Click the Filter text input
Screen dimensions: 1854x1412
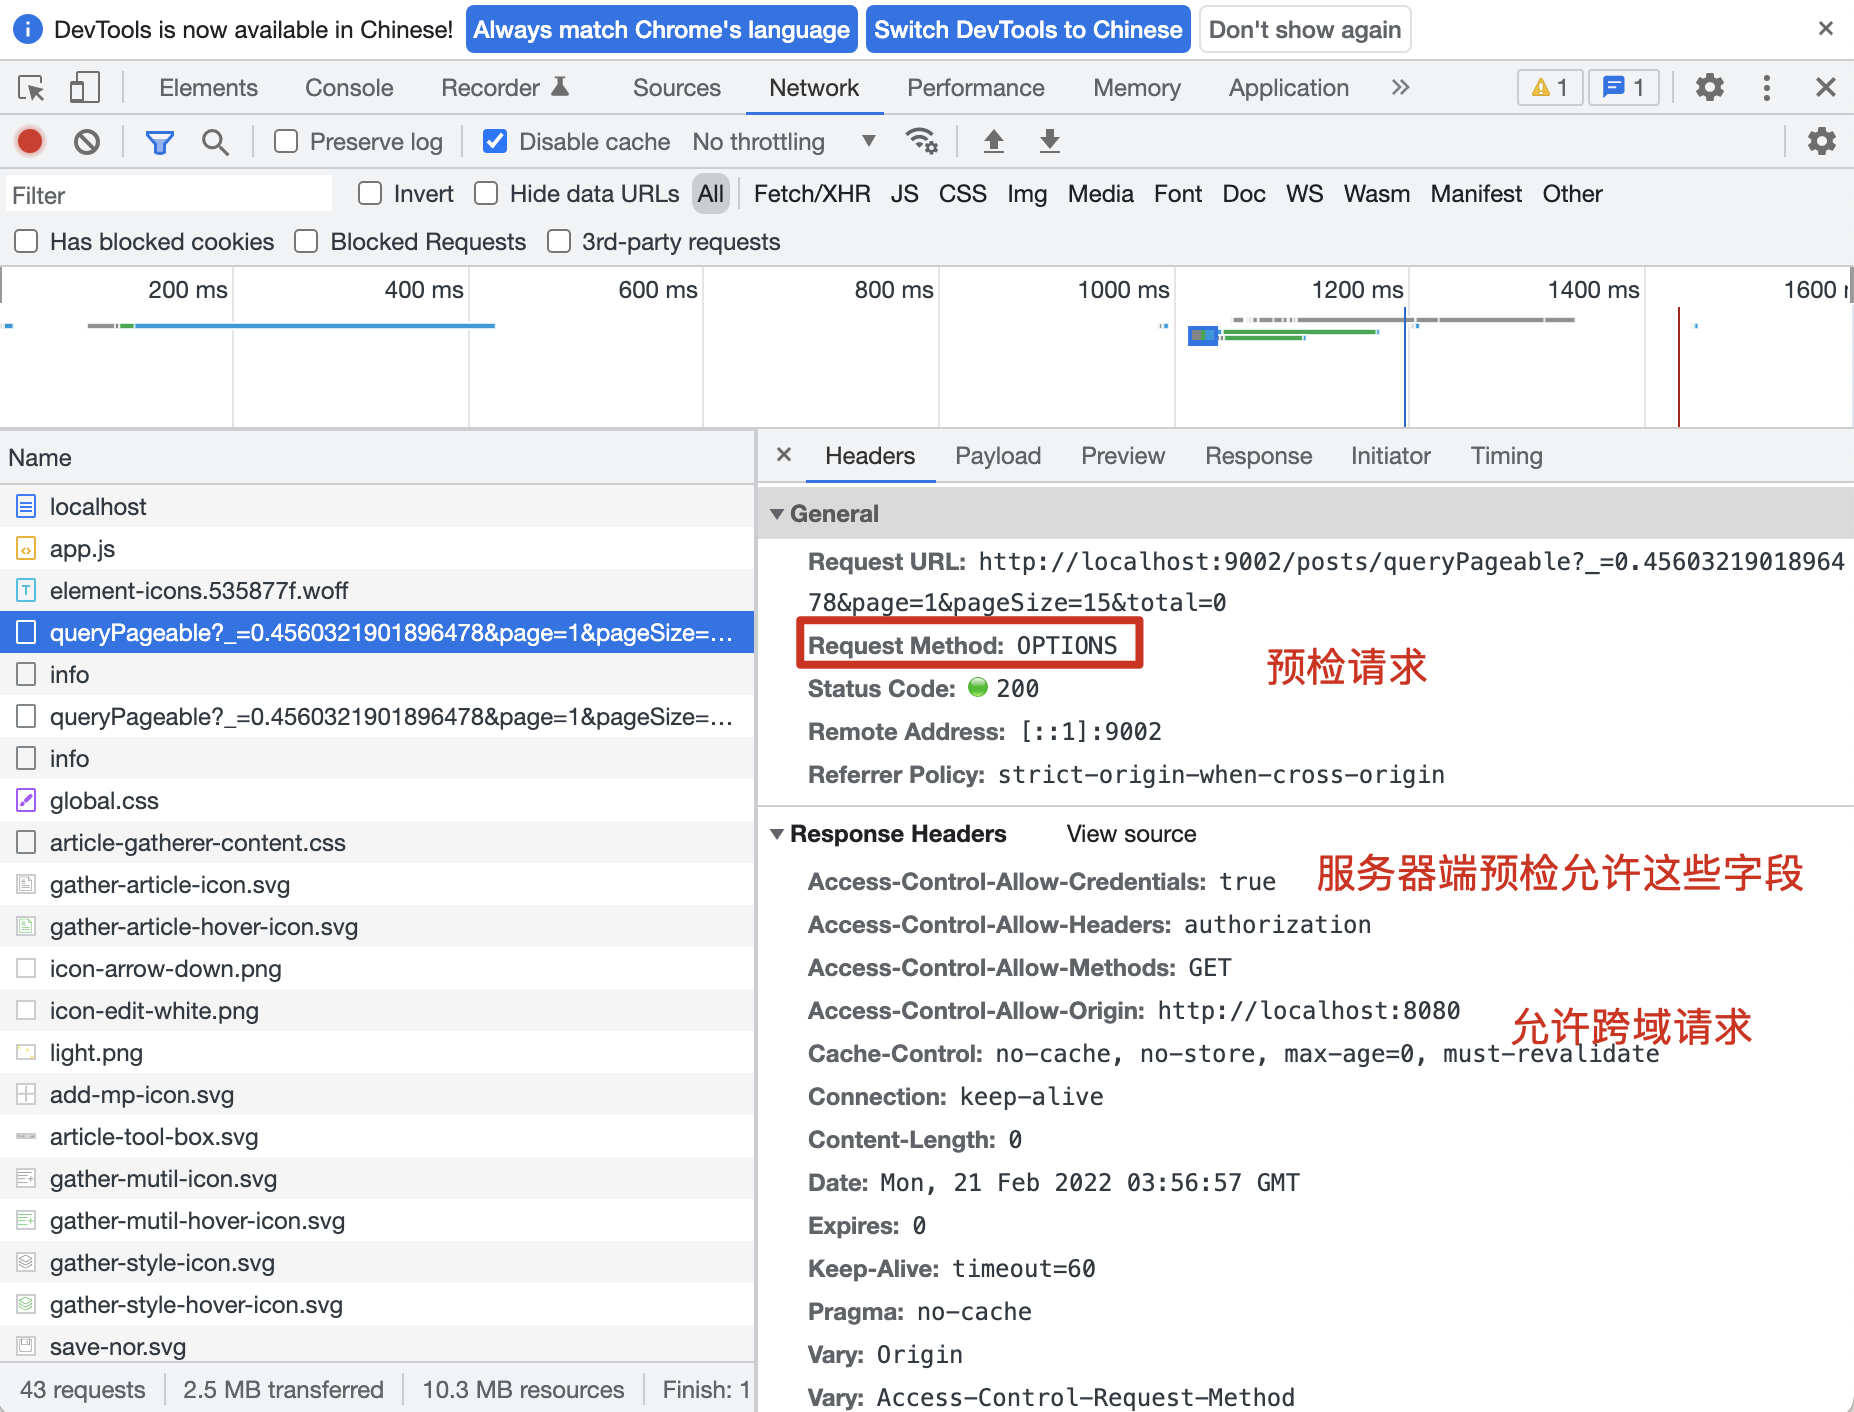click(x=168, y=195)
